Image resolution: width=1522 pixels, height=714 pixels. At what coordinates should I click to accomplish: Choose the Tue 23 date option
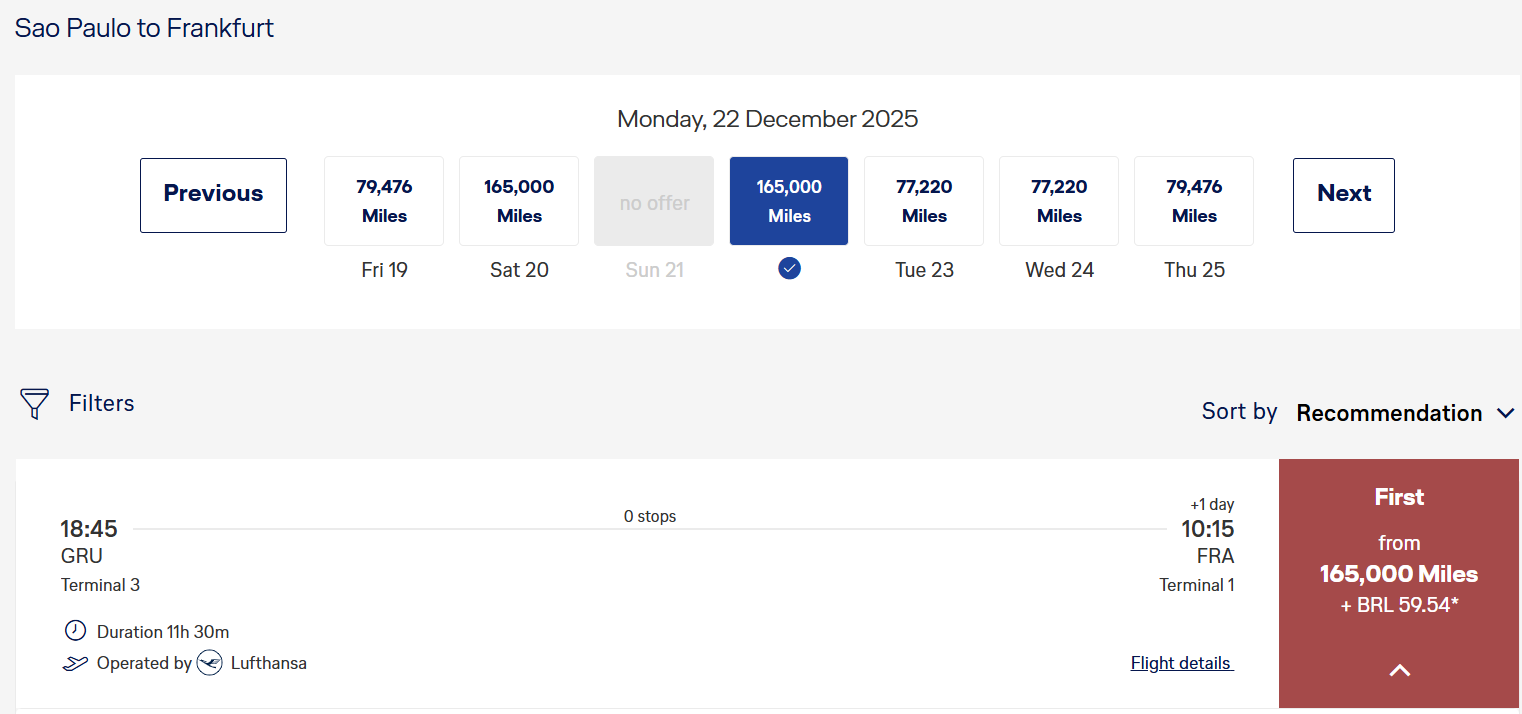tap(924, 201)
